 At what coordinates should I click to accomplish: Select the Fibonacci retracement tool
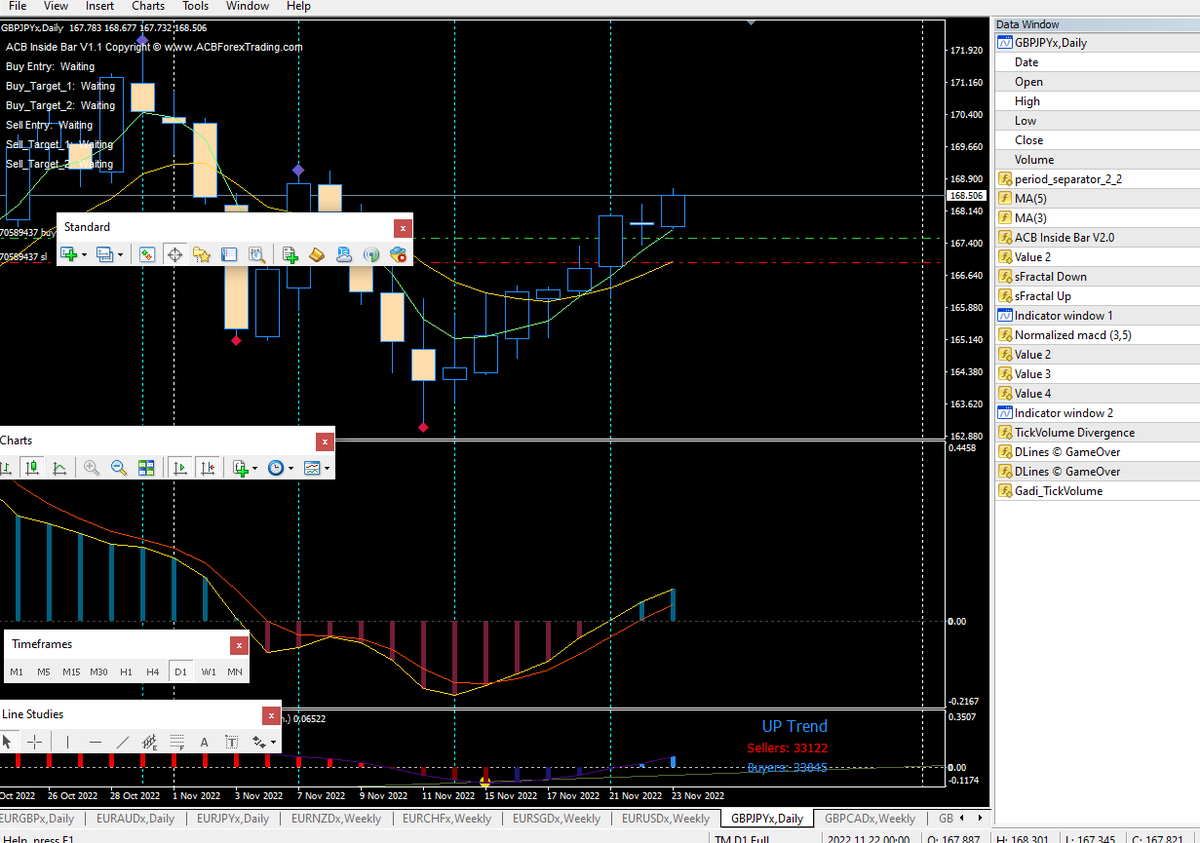176,742
